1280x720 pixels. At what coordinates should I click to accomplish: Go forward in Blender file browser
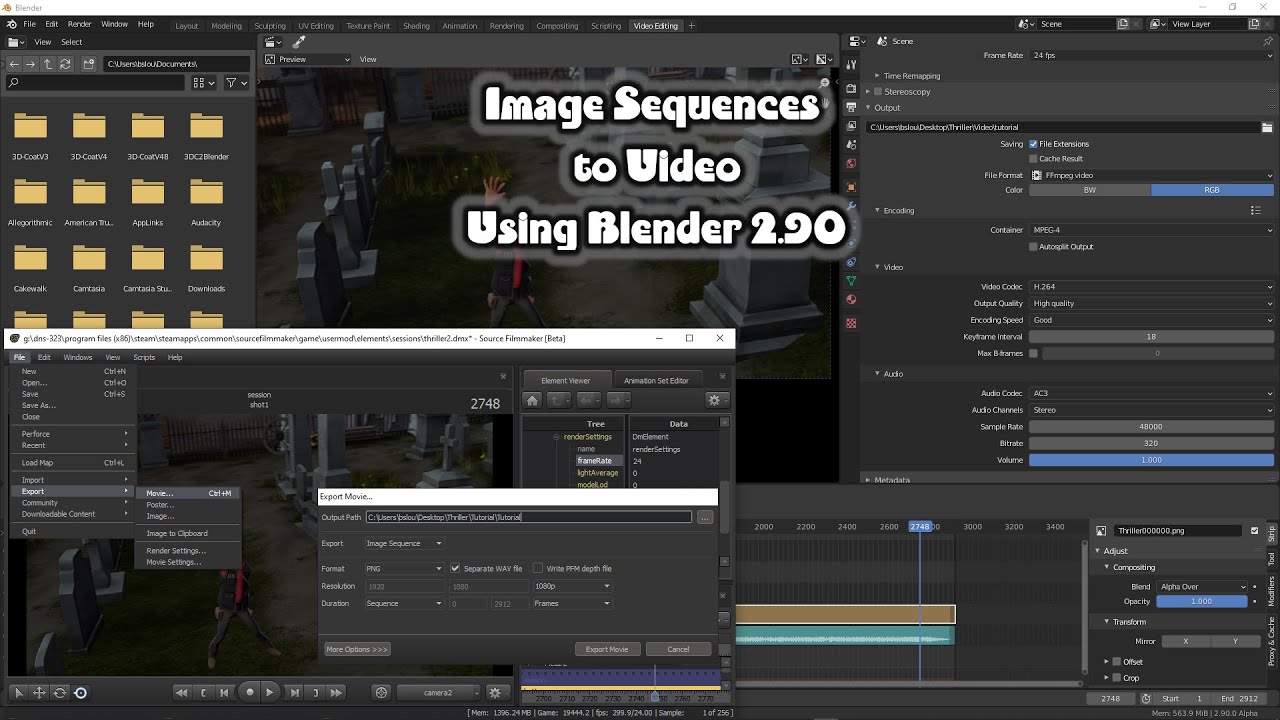pyautogui.click(x=31, y=64)
